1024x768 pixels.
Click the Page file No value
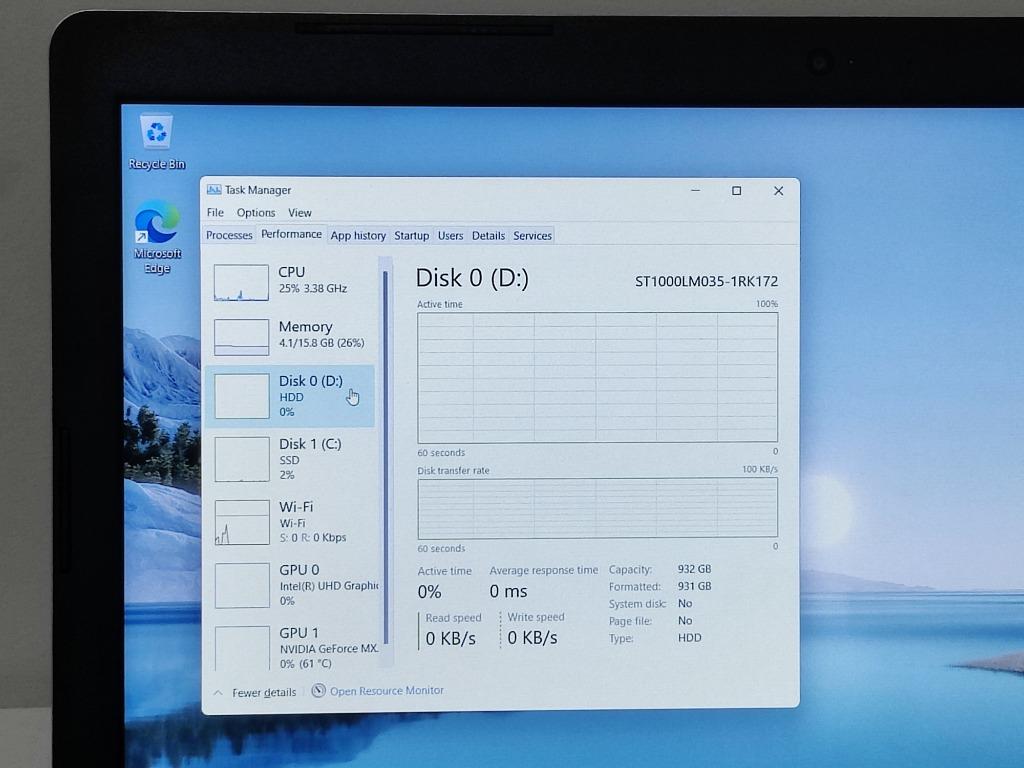coord(685,620)
